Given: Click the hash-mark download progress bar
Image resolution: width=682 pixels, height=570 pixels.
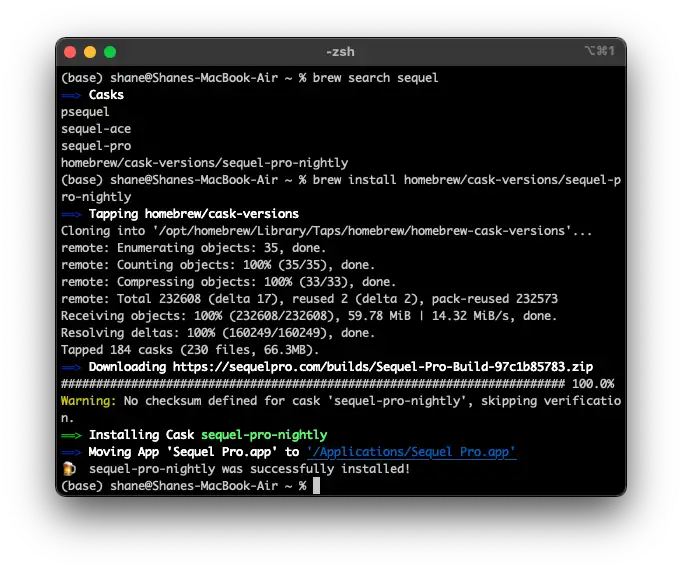Looking at the screenshot, I should [313, 384].
